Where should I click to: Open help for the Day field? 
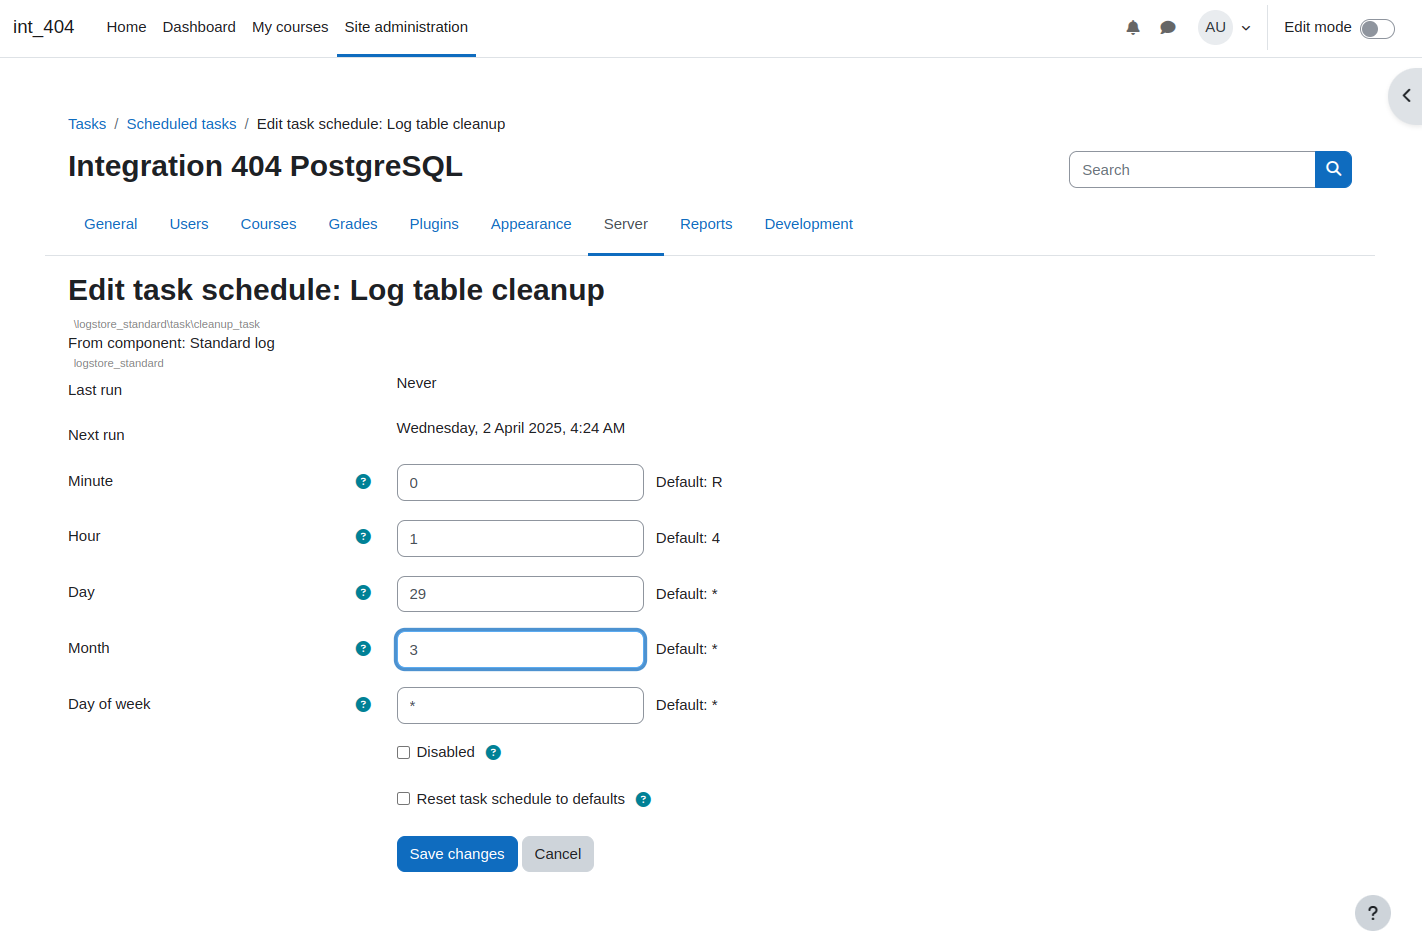pyautogui.click(x=363, y=593)
